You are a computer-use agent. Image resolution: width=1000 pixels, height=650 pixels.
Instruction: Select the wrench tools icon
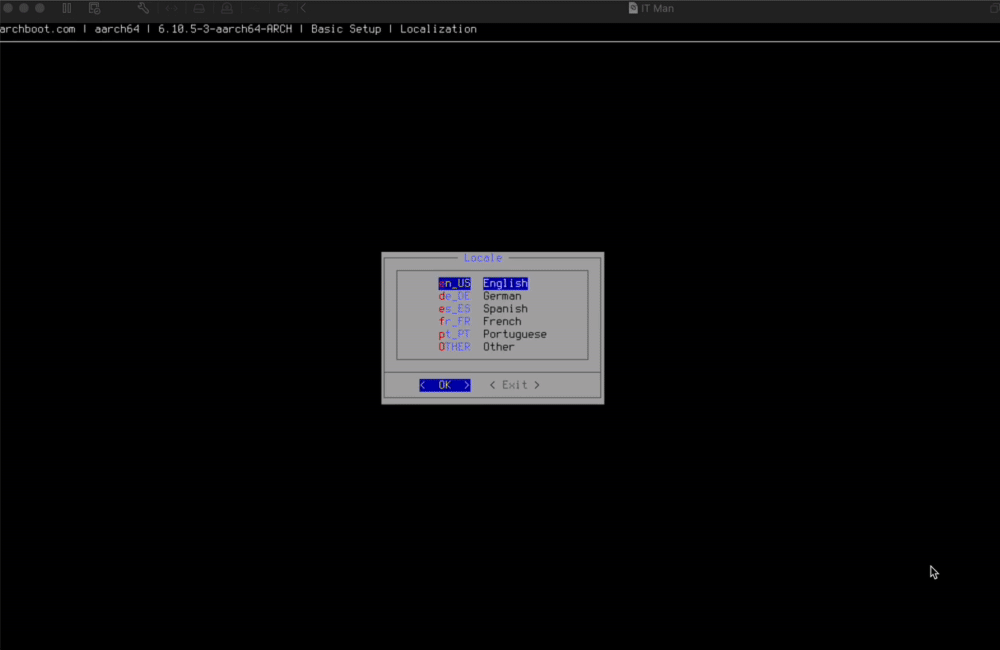pyautogui.click(x=143, y=7)
